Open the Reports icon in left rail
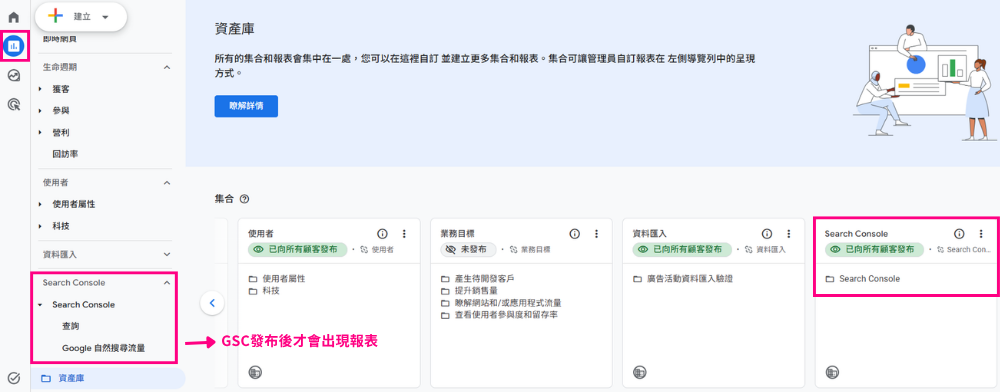Viewport: 1000px width, 392px height. (x=14, y=45)
